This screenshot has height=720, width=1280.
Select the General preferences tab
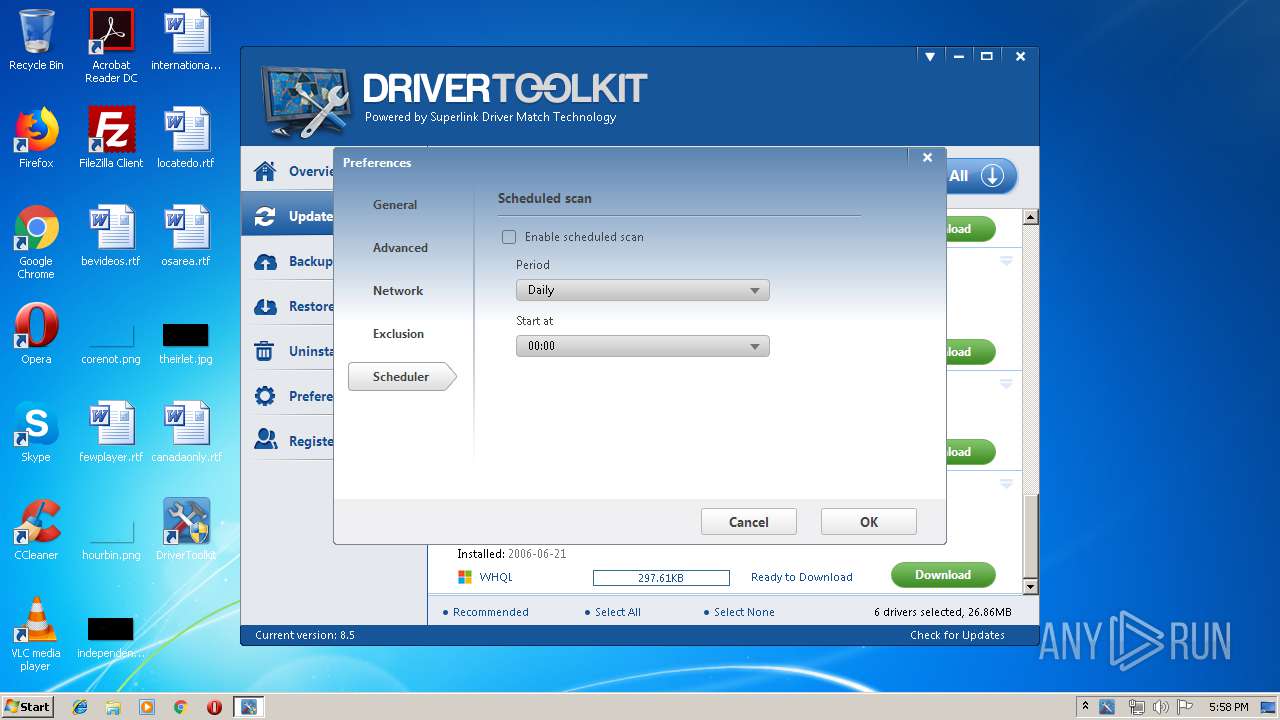coord(395,205)
